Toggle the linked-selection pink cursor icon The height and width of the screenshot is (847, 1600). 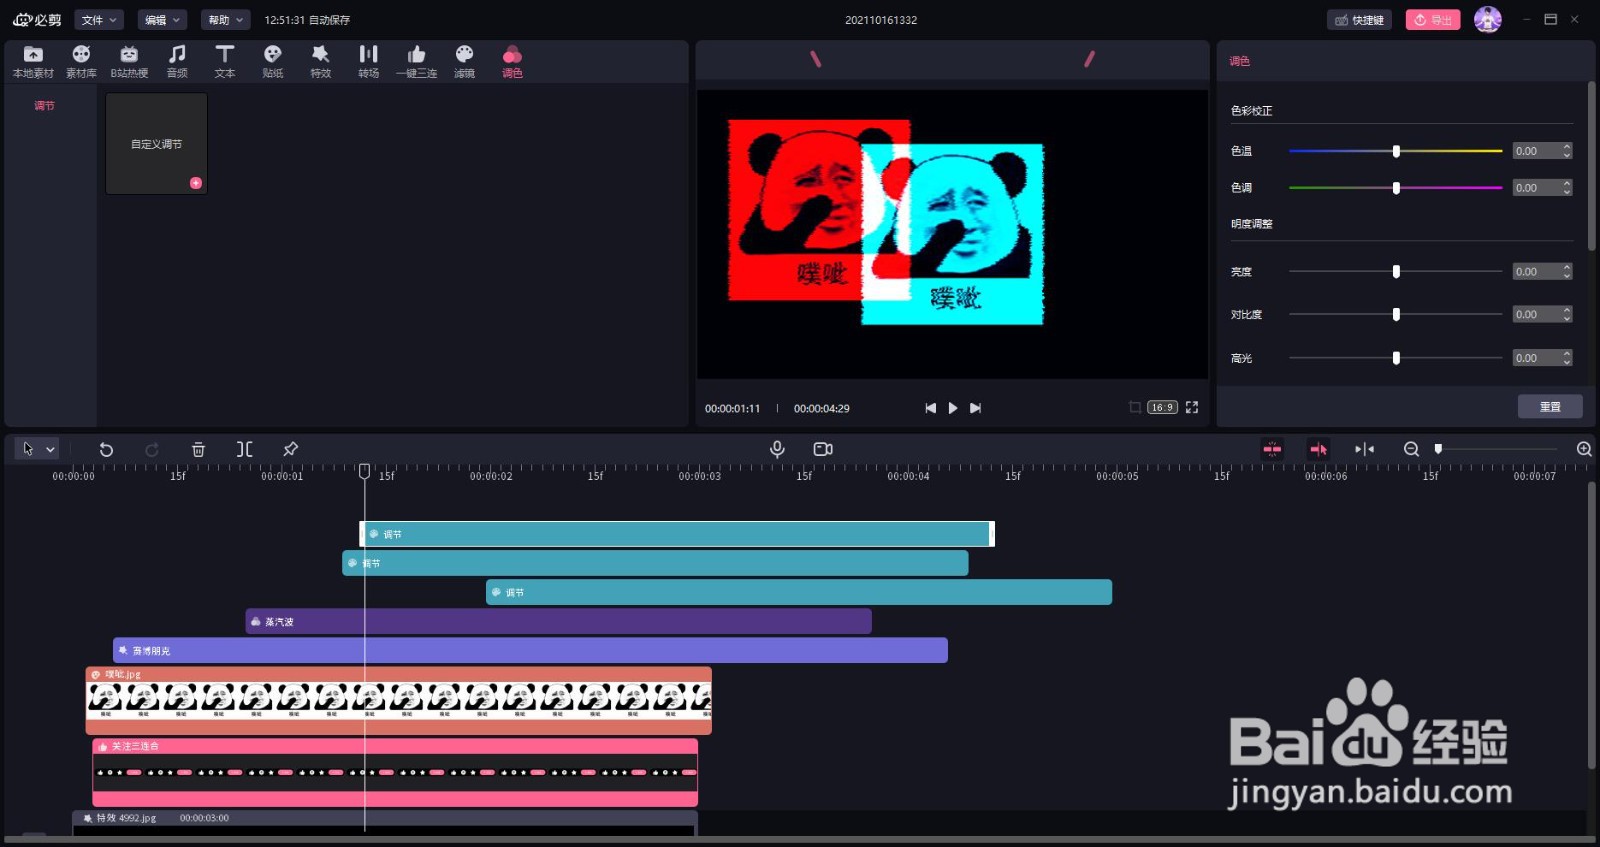(1318, 449)
